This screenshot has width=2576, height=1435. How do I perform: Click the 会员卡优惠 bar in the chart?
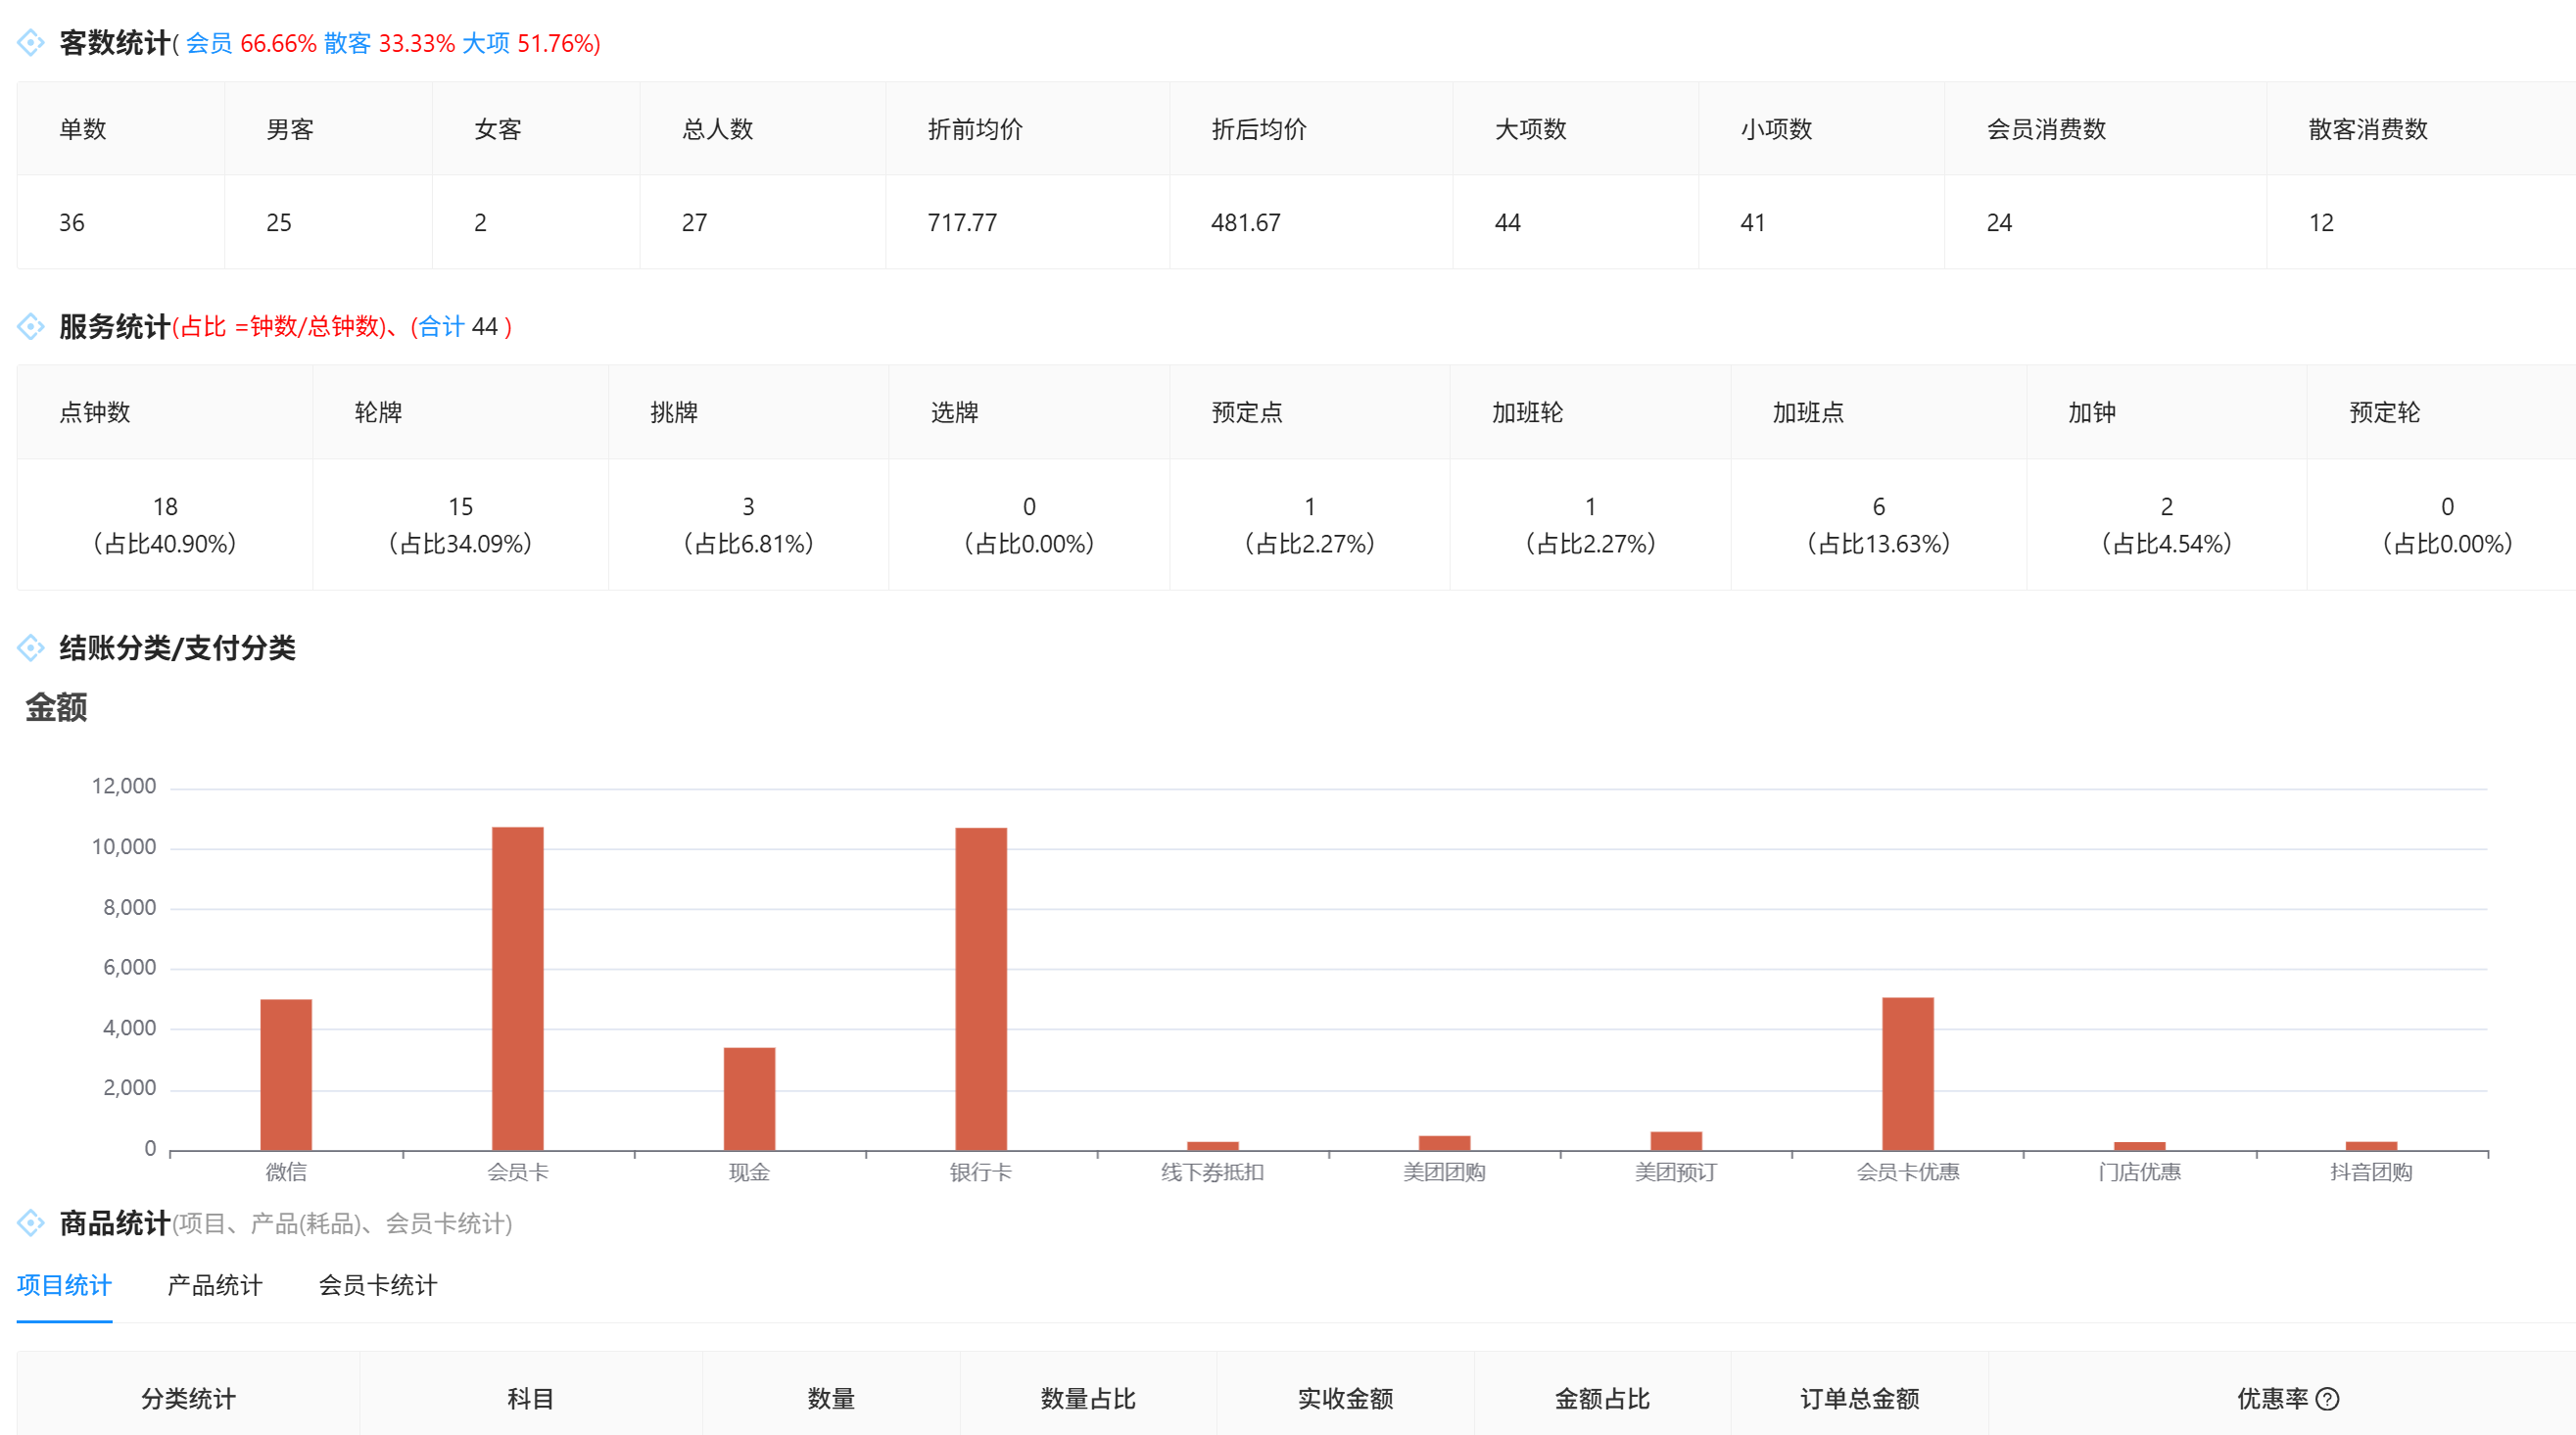point(1907,1073)
